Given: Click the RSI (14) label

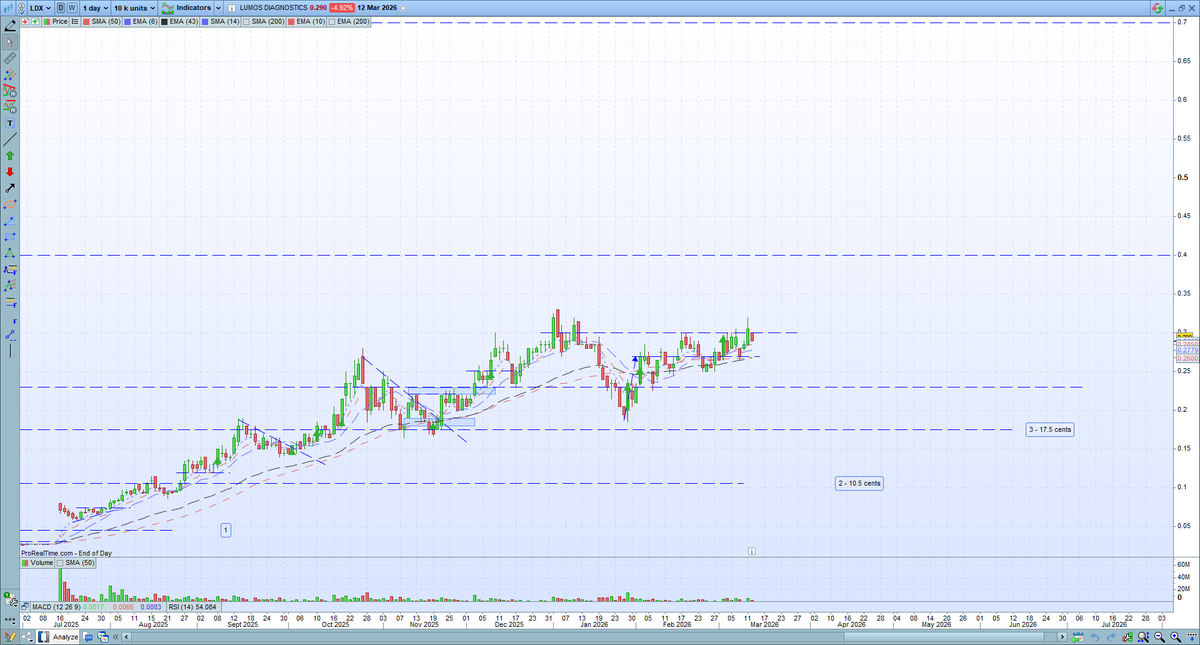Looking at the screenshot, I should pos(181,607).
